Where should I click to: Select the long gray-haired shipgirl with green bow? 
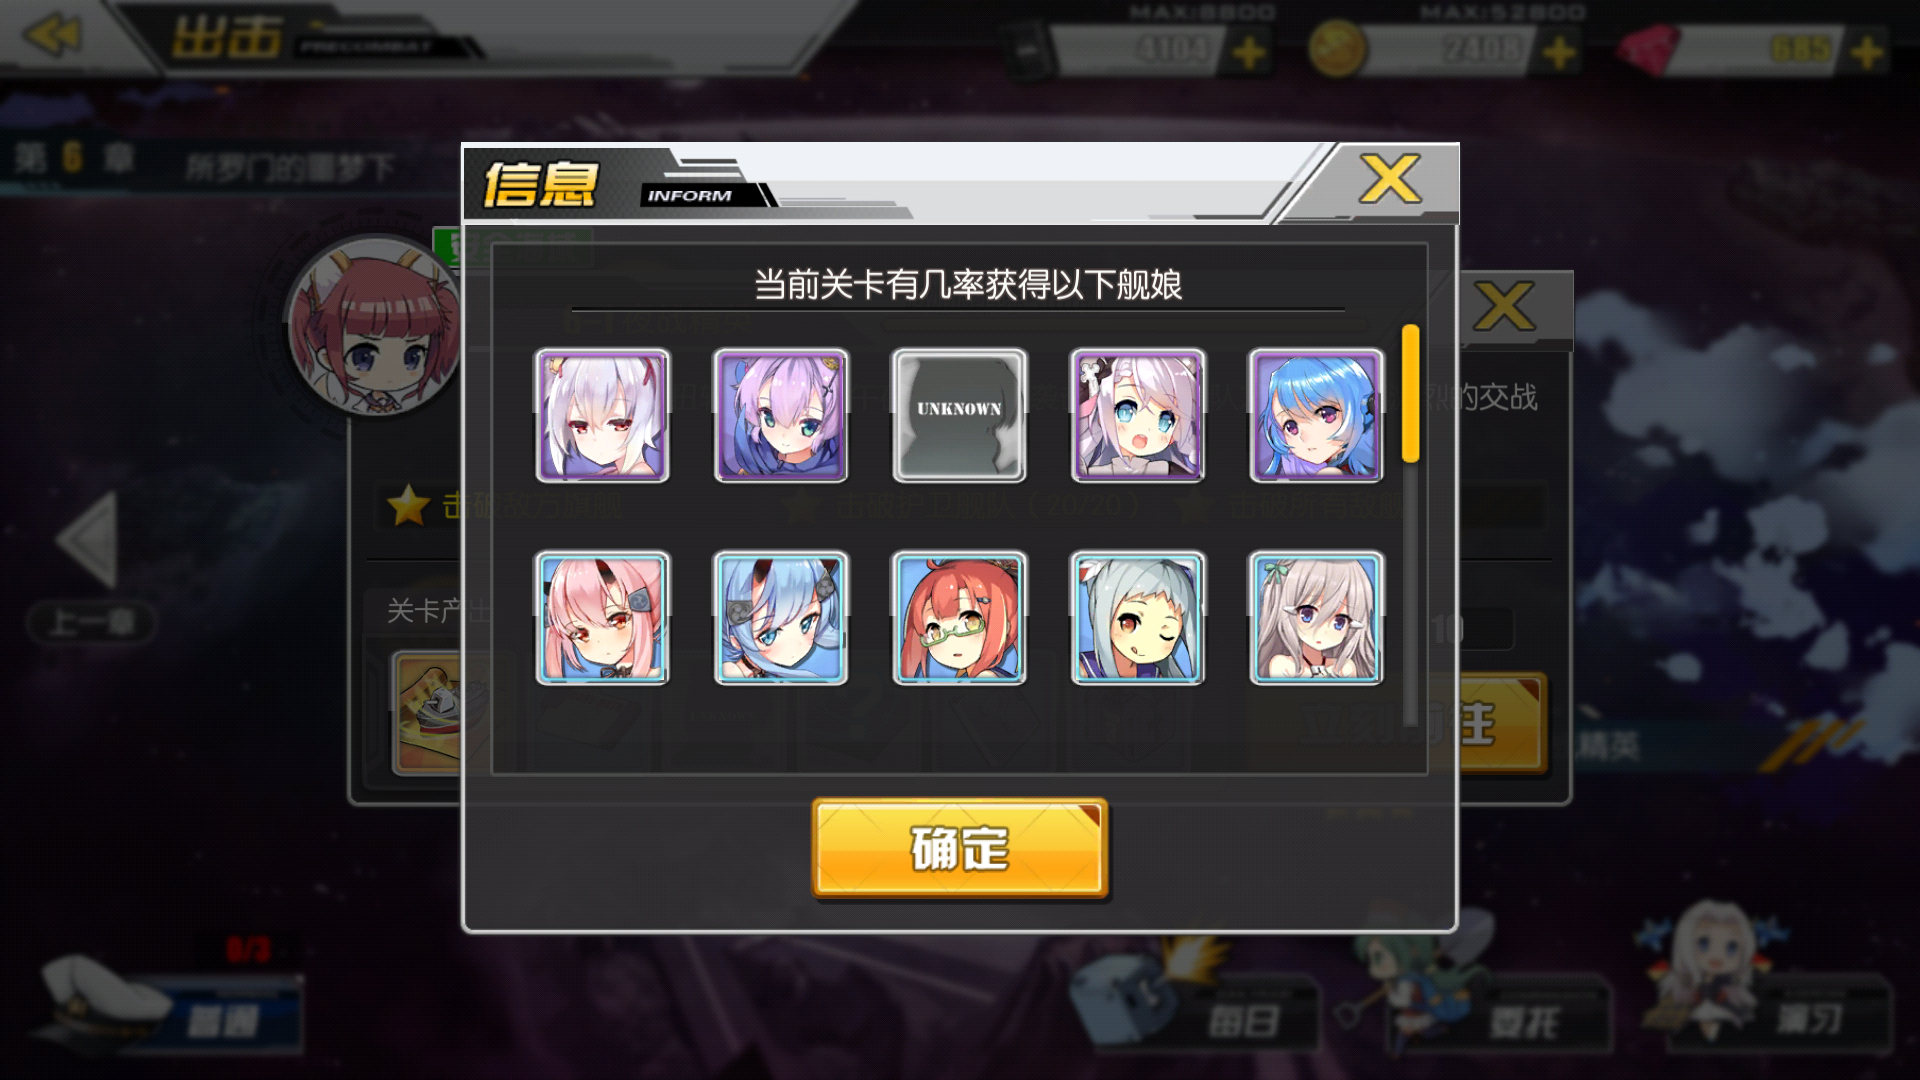tap(1316, 618)
